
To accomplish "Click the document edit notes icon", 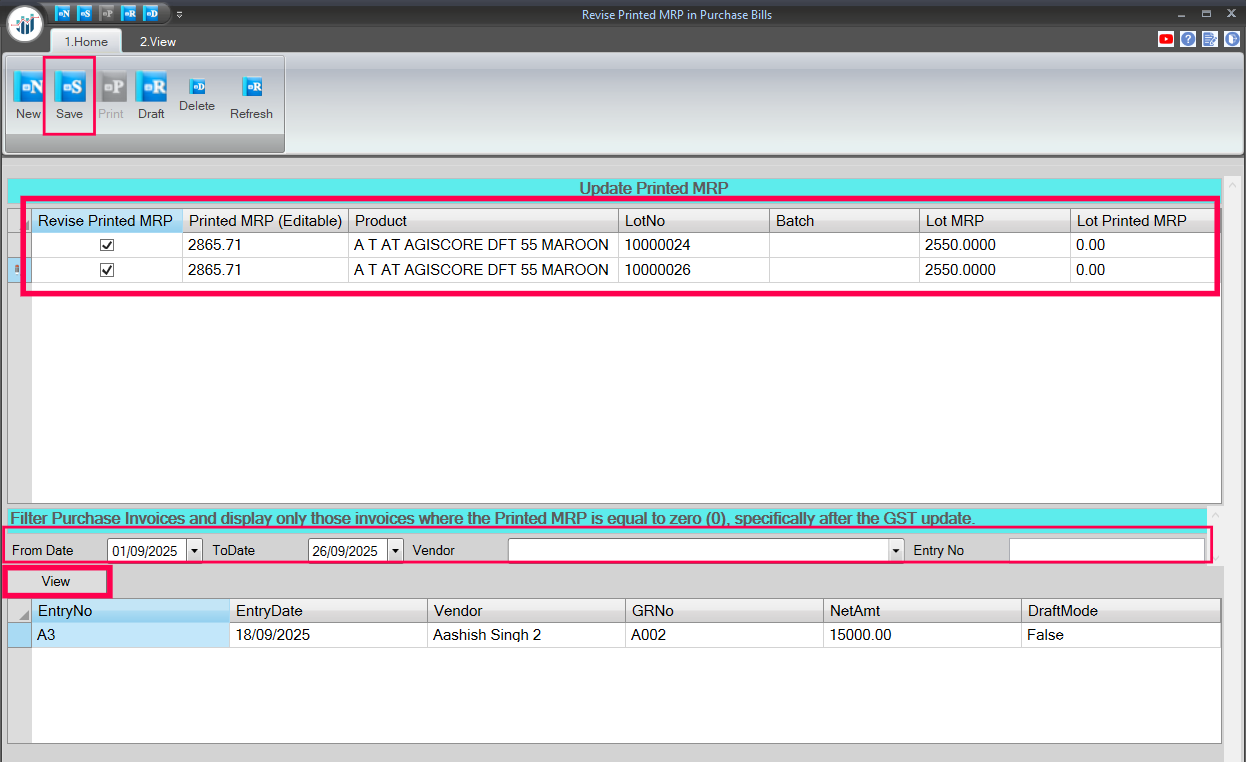I will click(1210, 39).
